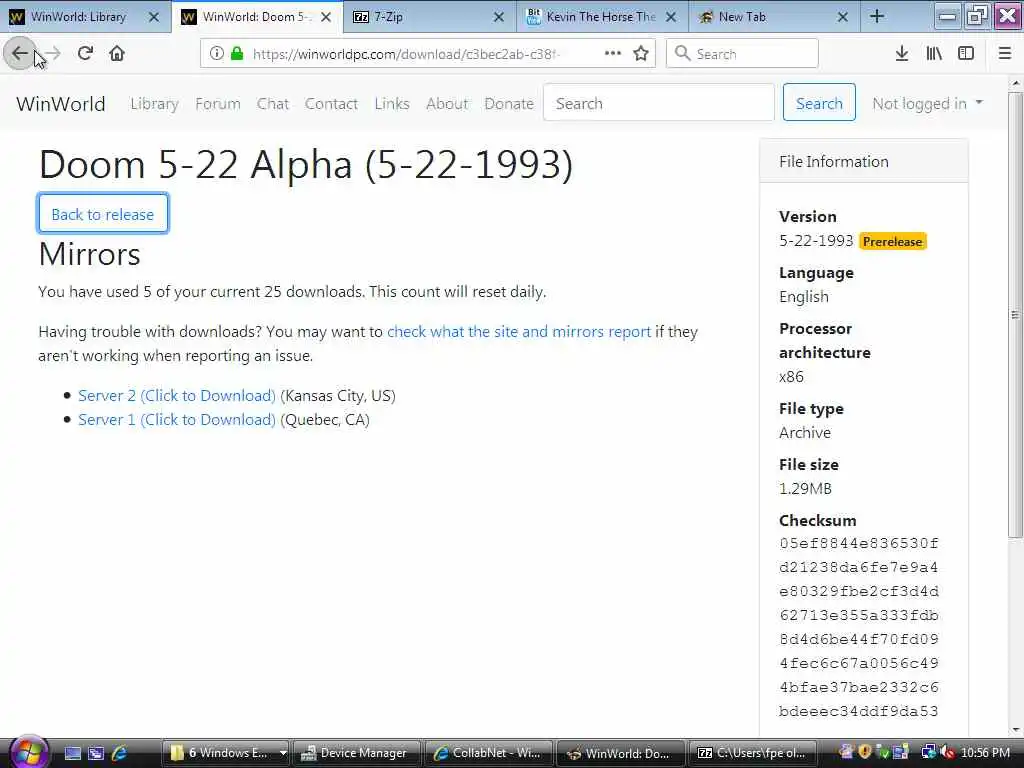Click the blue Search button

[819, 103]
